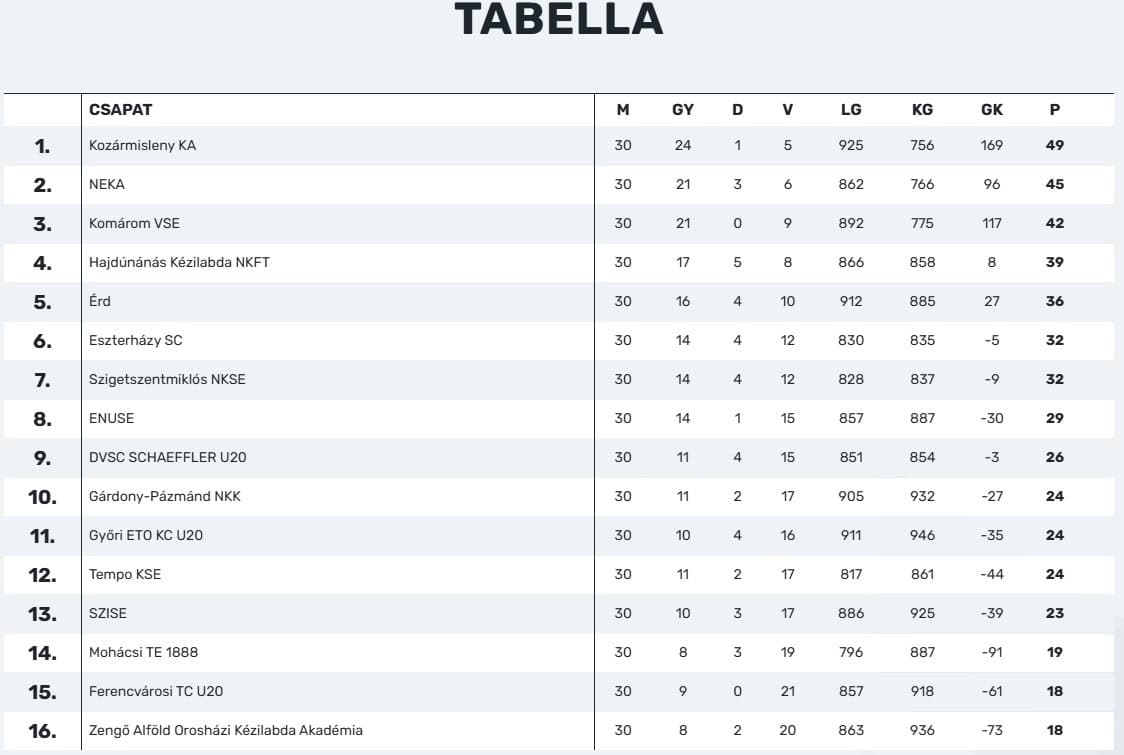Click the Érd team name
The image size is (1124, 755).
point(100,301)
